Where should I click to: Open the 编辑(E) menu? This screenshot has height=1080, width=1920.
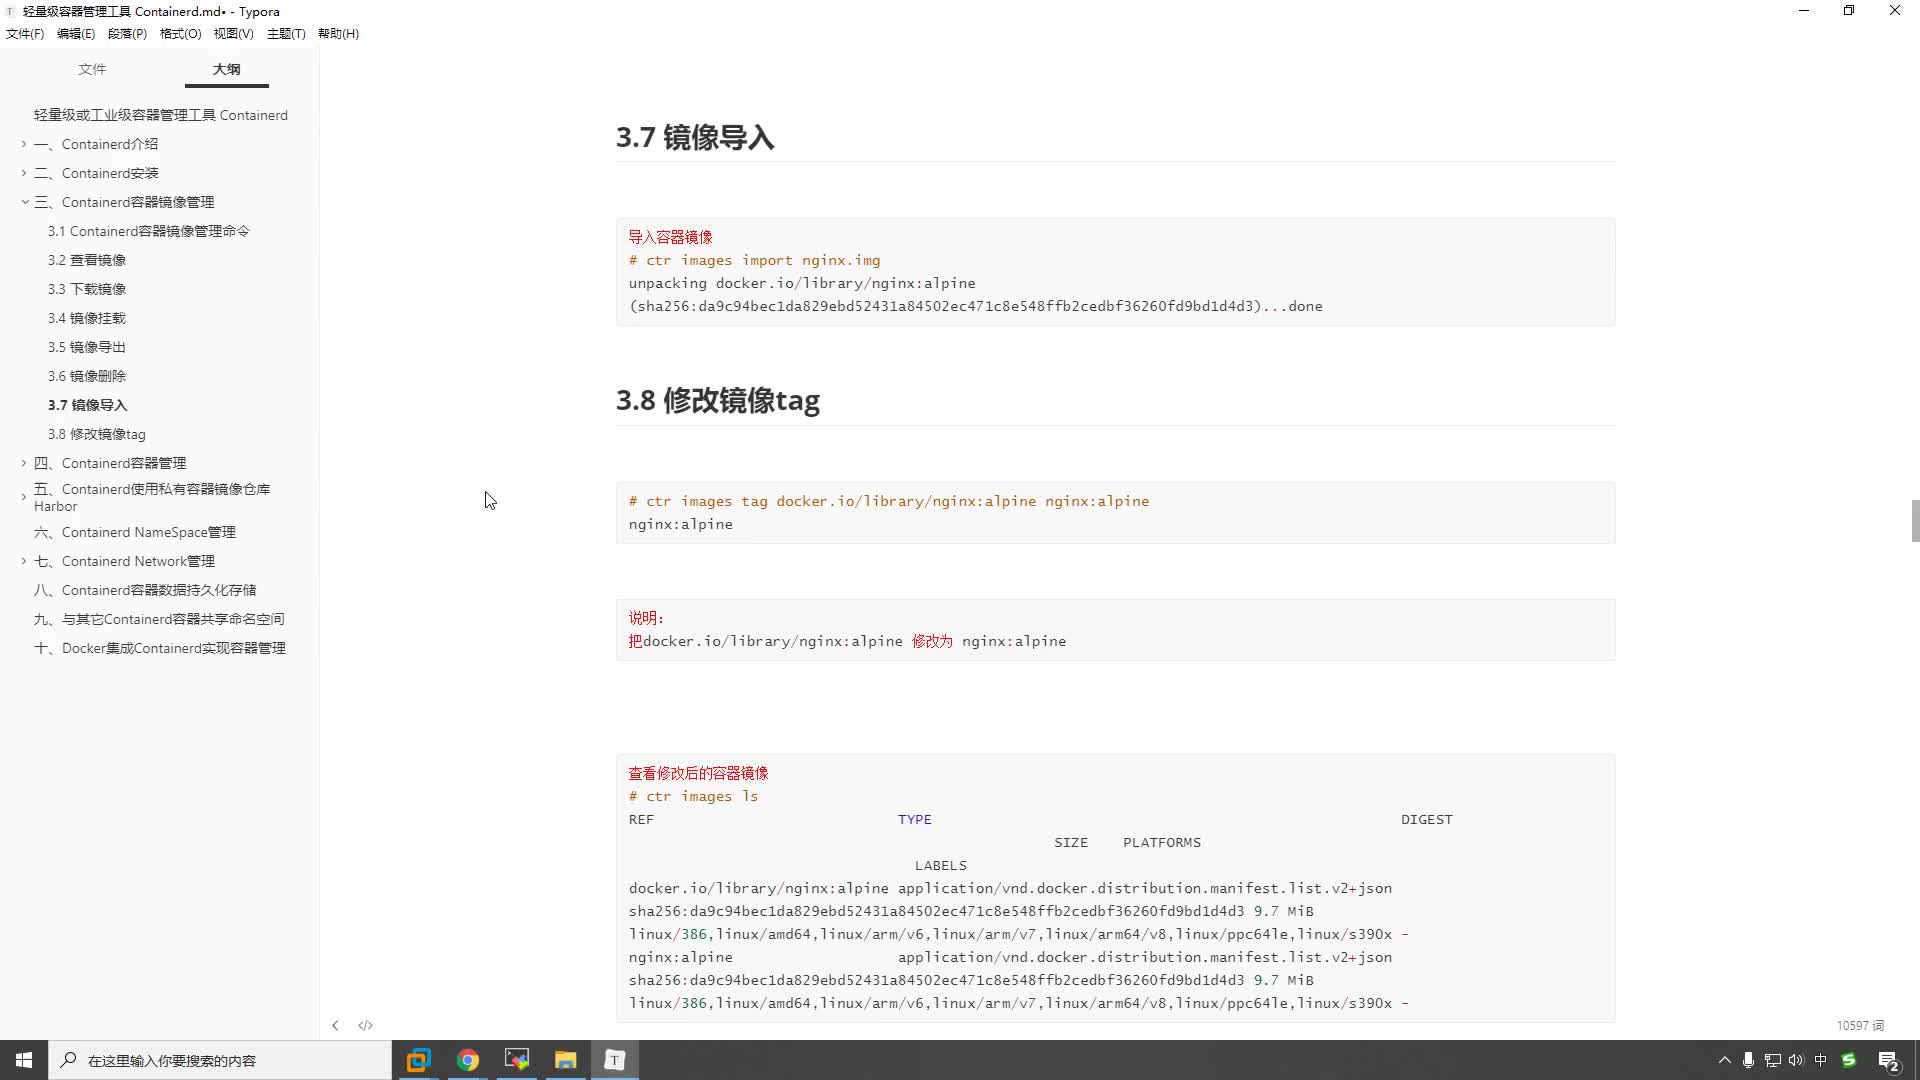click(76, 33)
